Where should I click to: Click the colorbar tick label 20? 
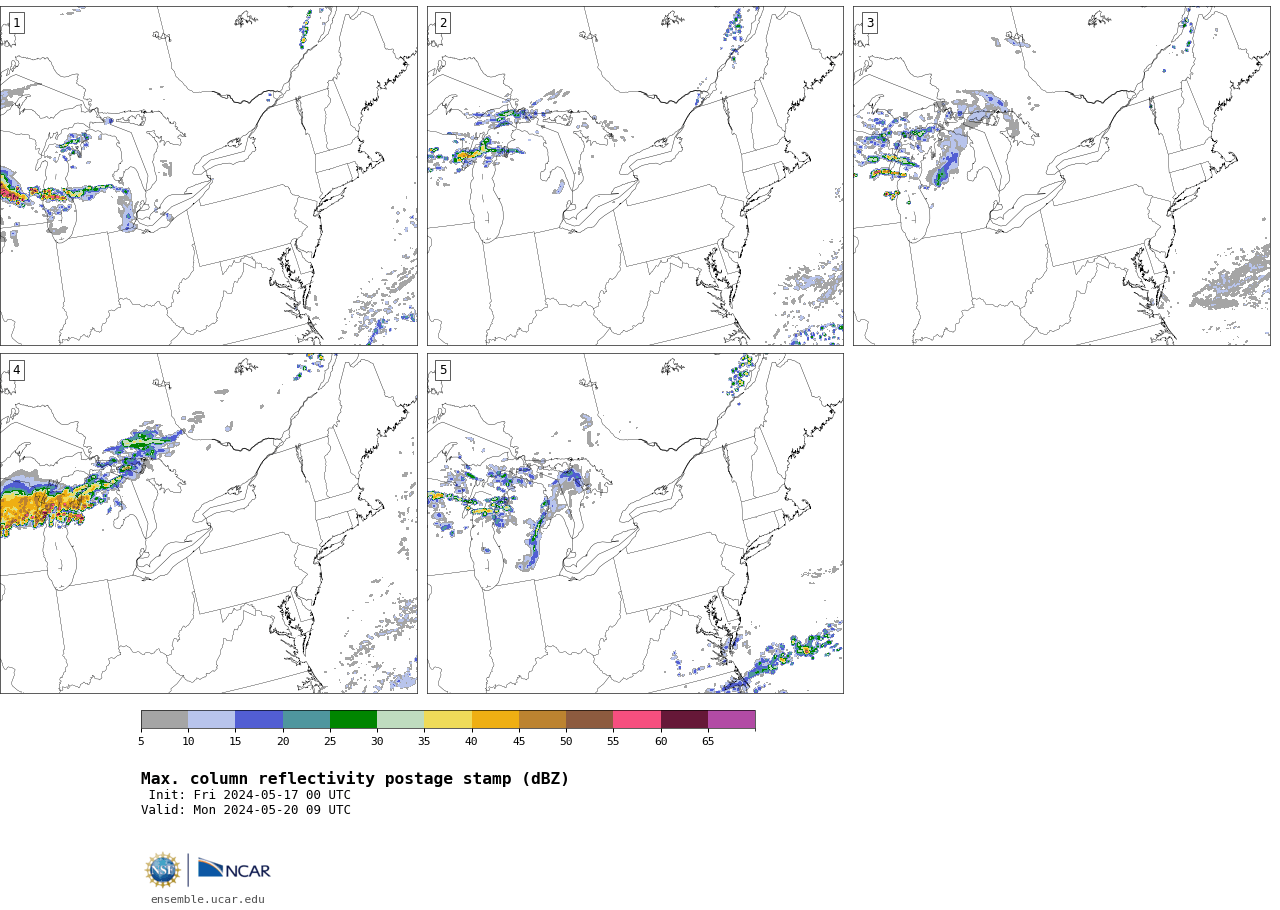click(x=283, y=742)
